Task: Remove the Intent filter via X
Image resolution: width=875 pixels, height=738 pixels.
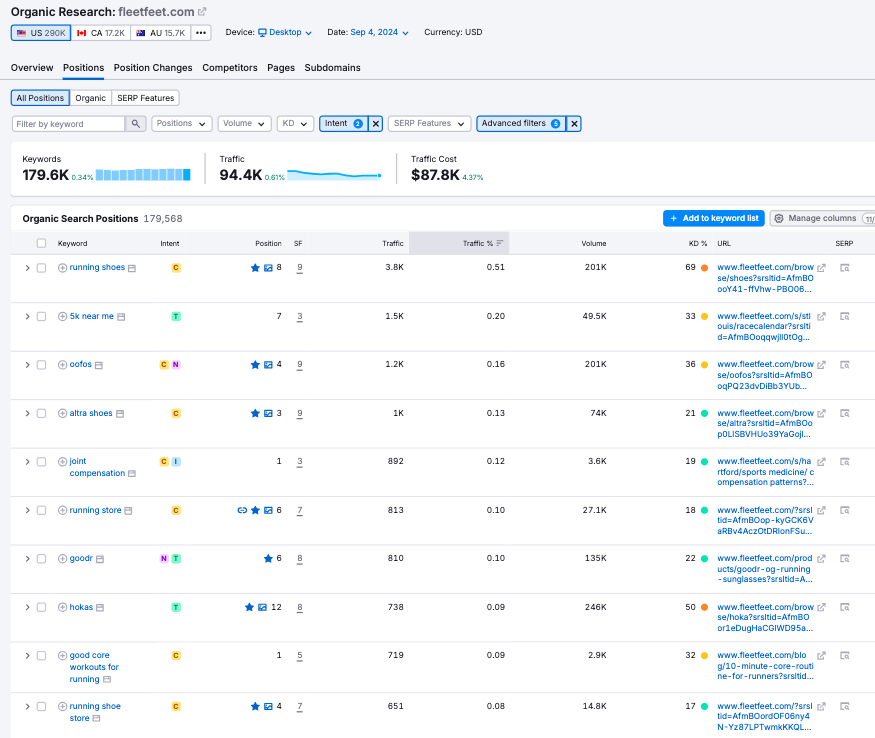Action: point(376,124)
